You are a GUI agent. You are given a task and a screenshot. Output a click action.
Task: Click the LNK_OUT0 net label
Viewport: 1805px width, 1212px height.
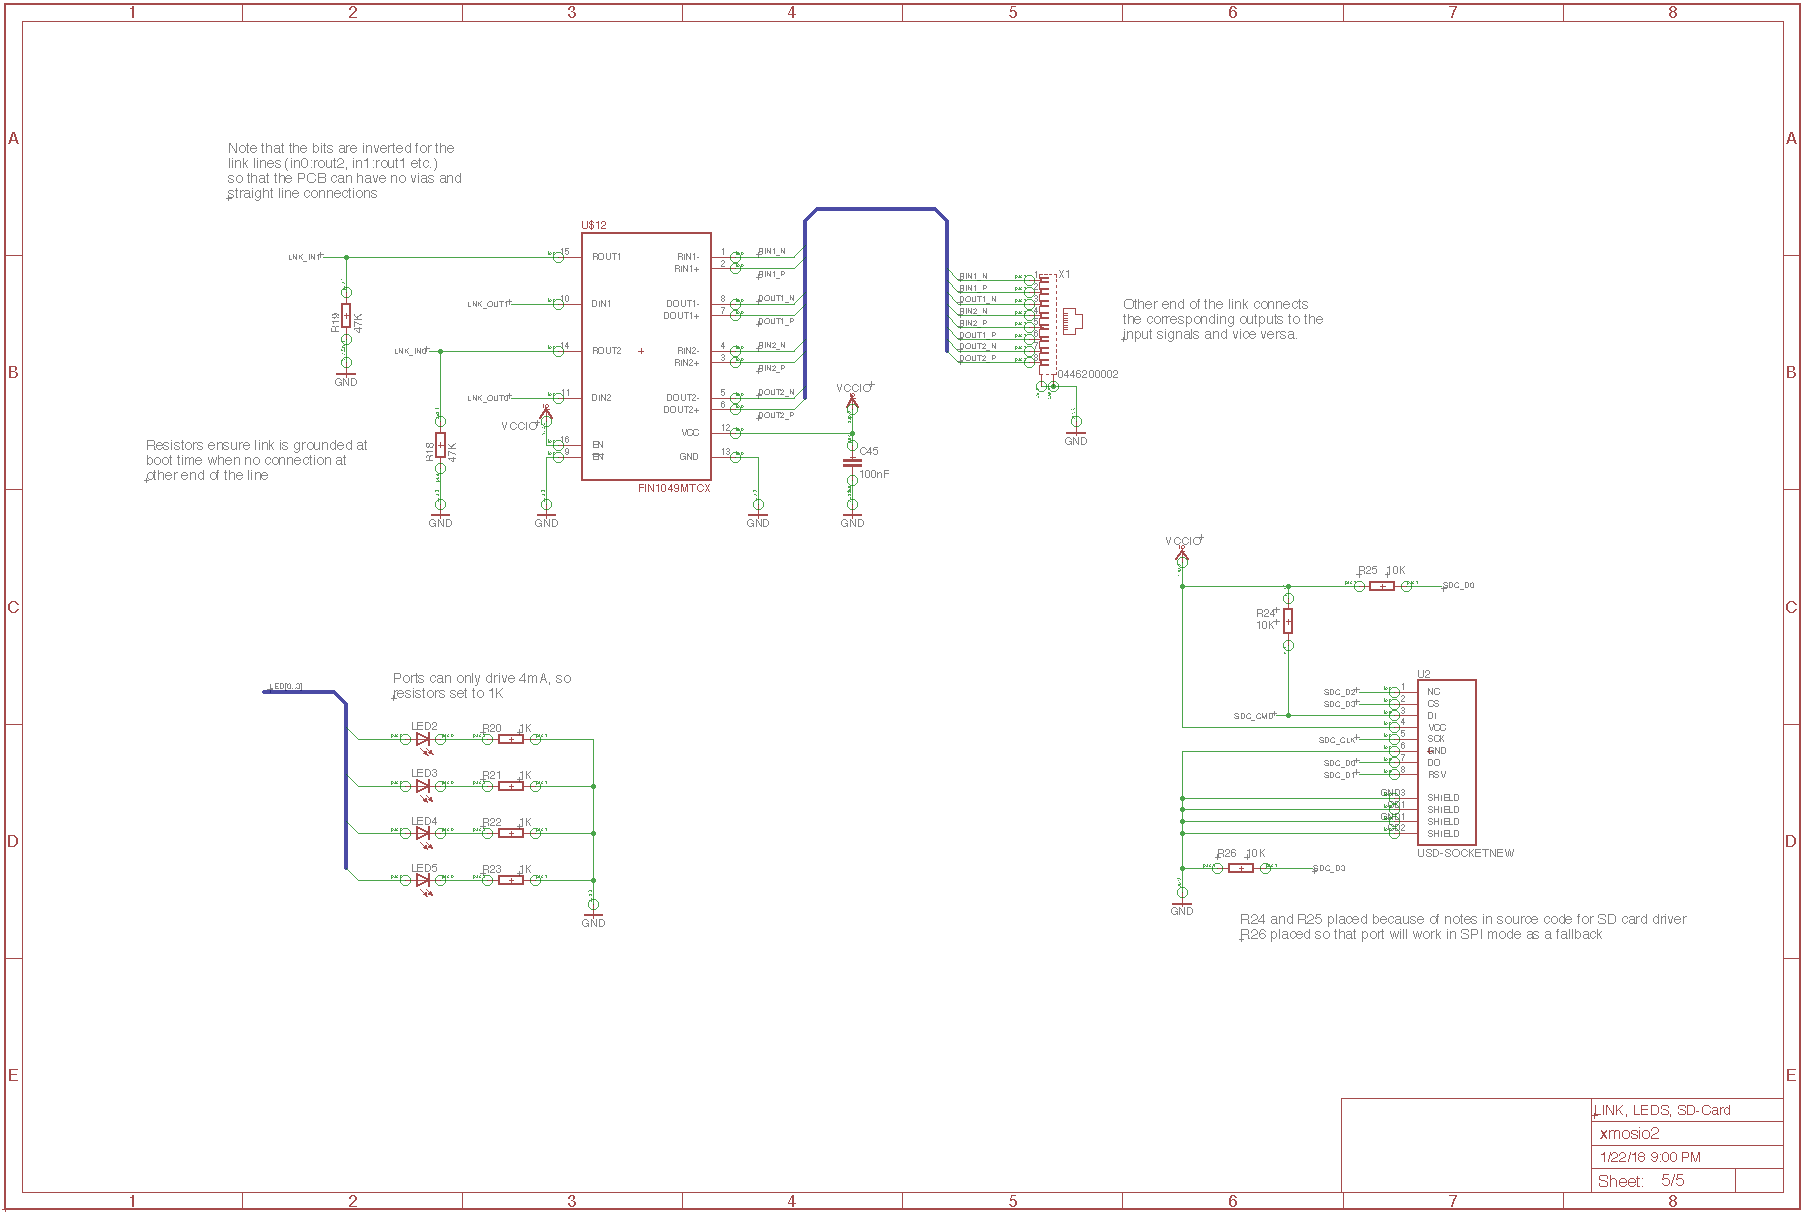pos(487,398)
